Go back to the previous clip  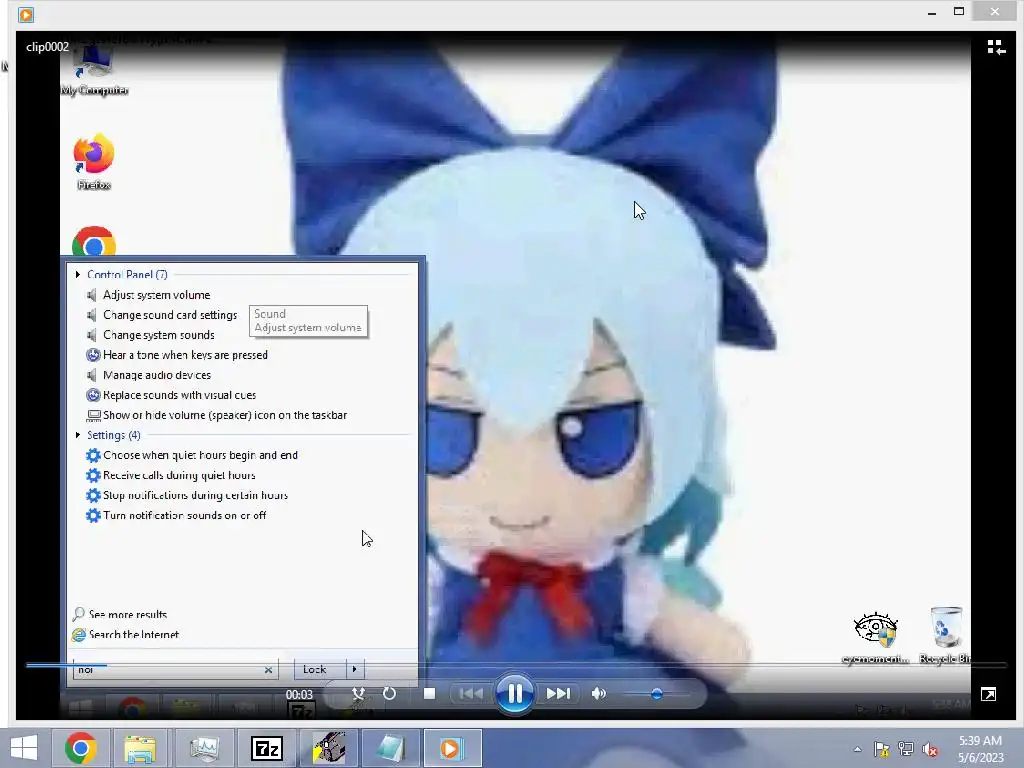471,694
